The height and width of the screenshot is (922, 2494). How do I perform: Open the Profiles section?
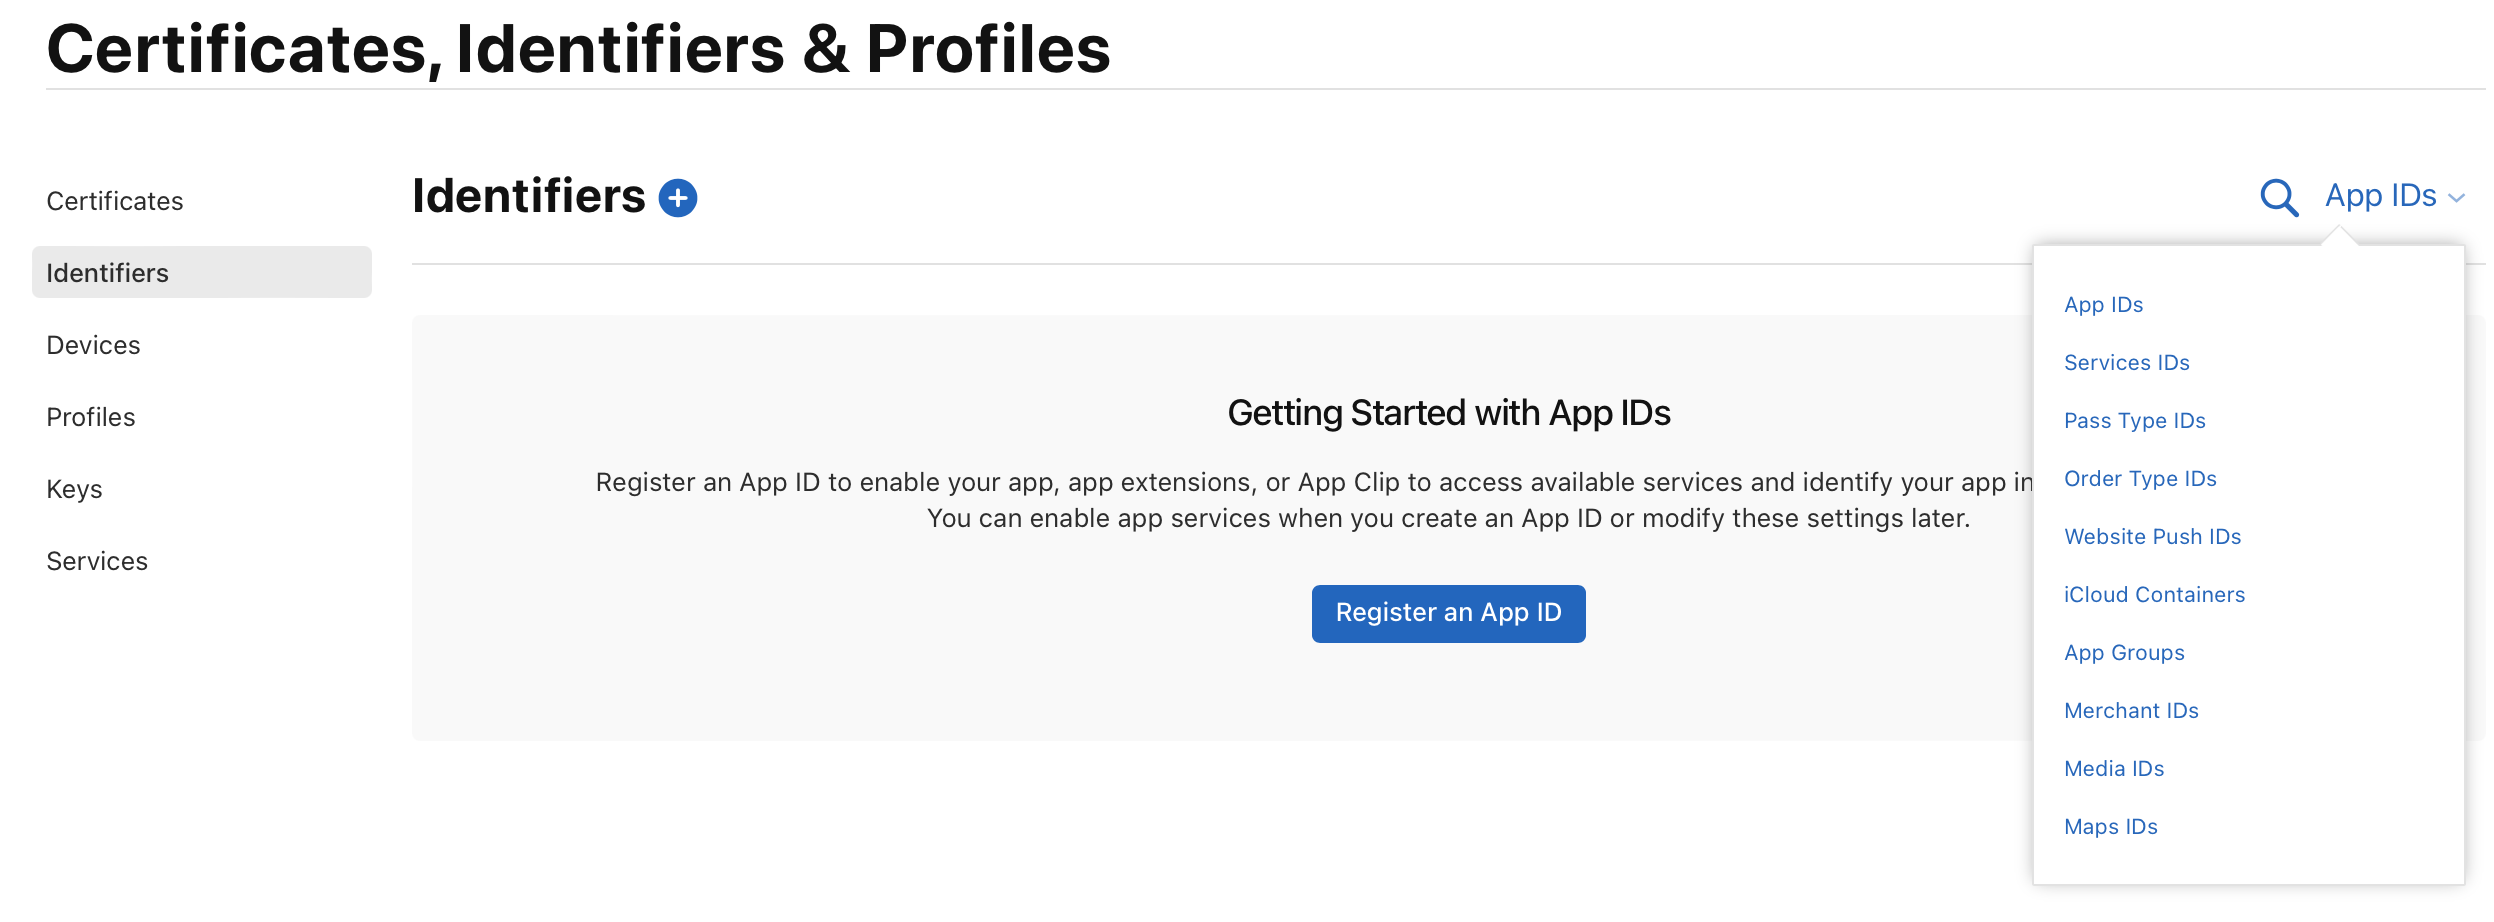coord(91,417)
